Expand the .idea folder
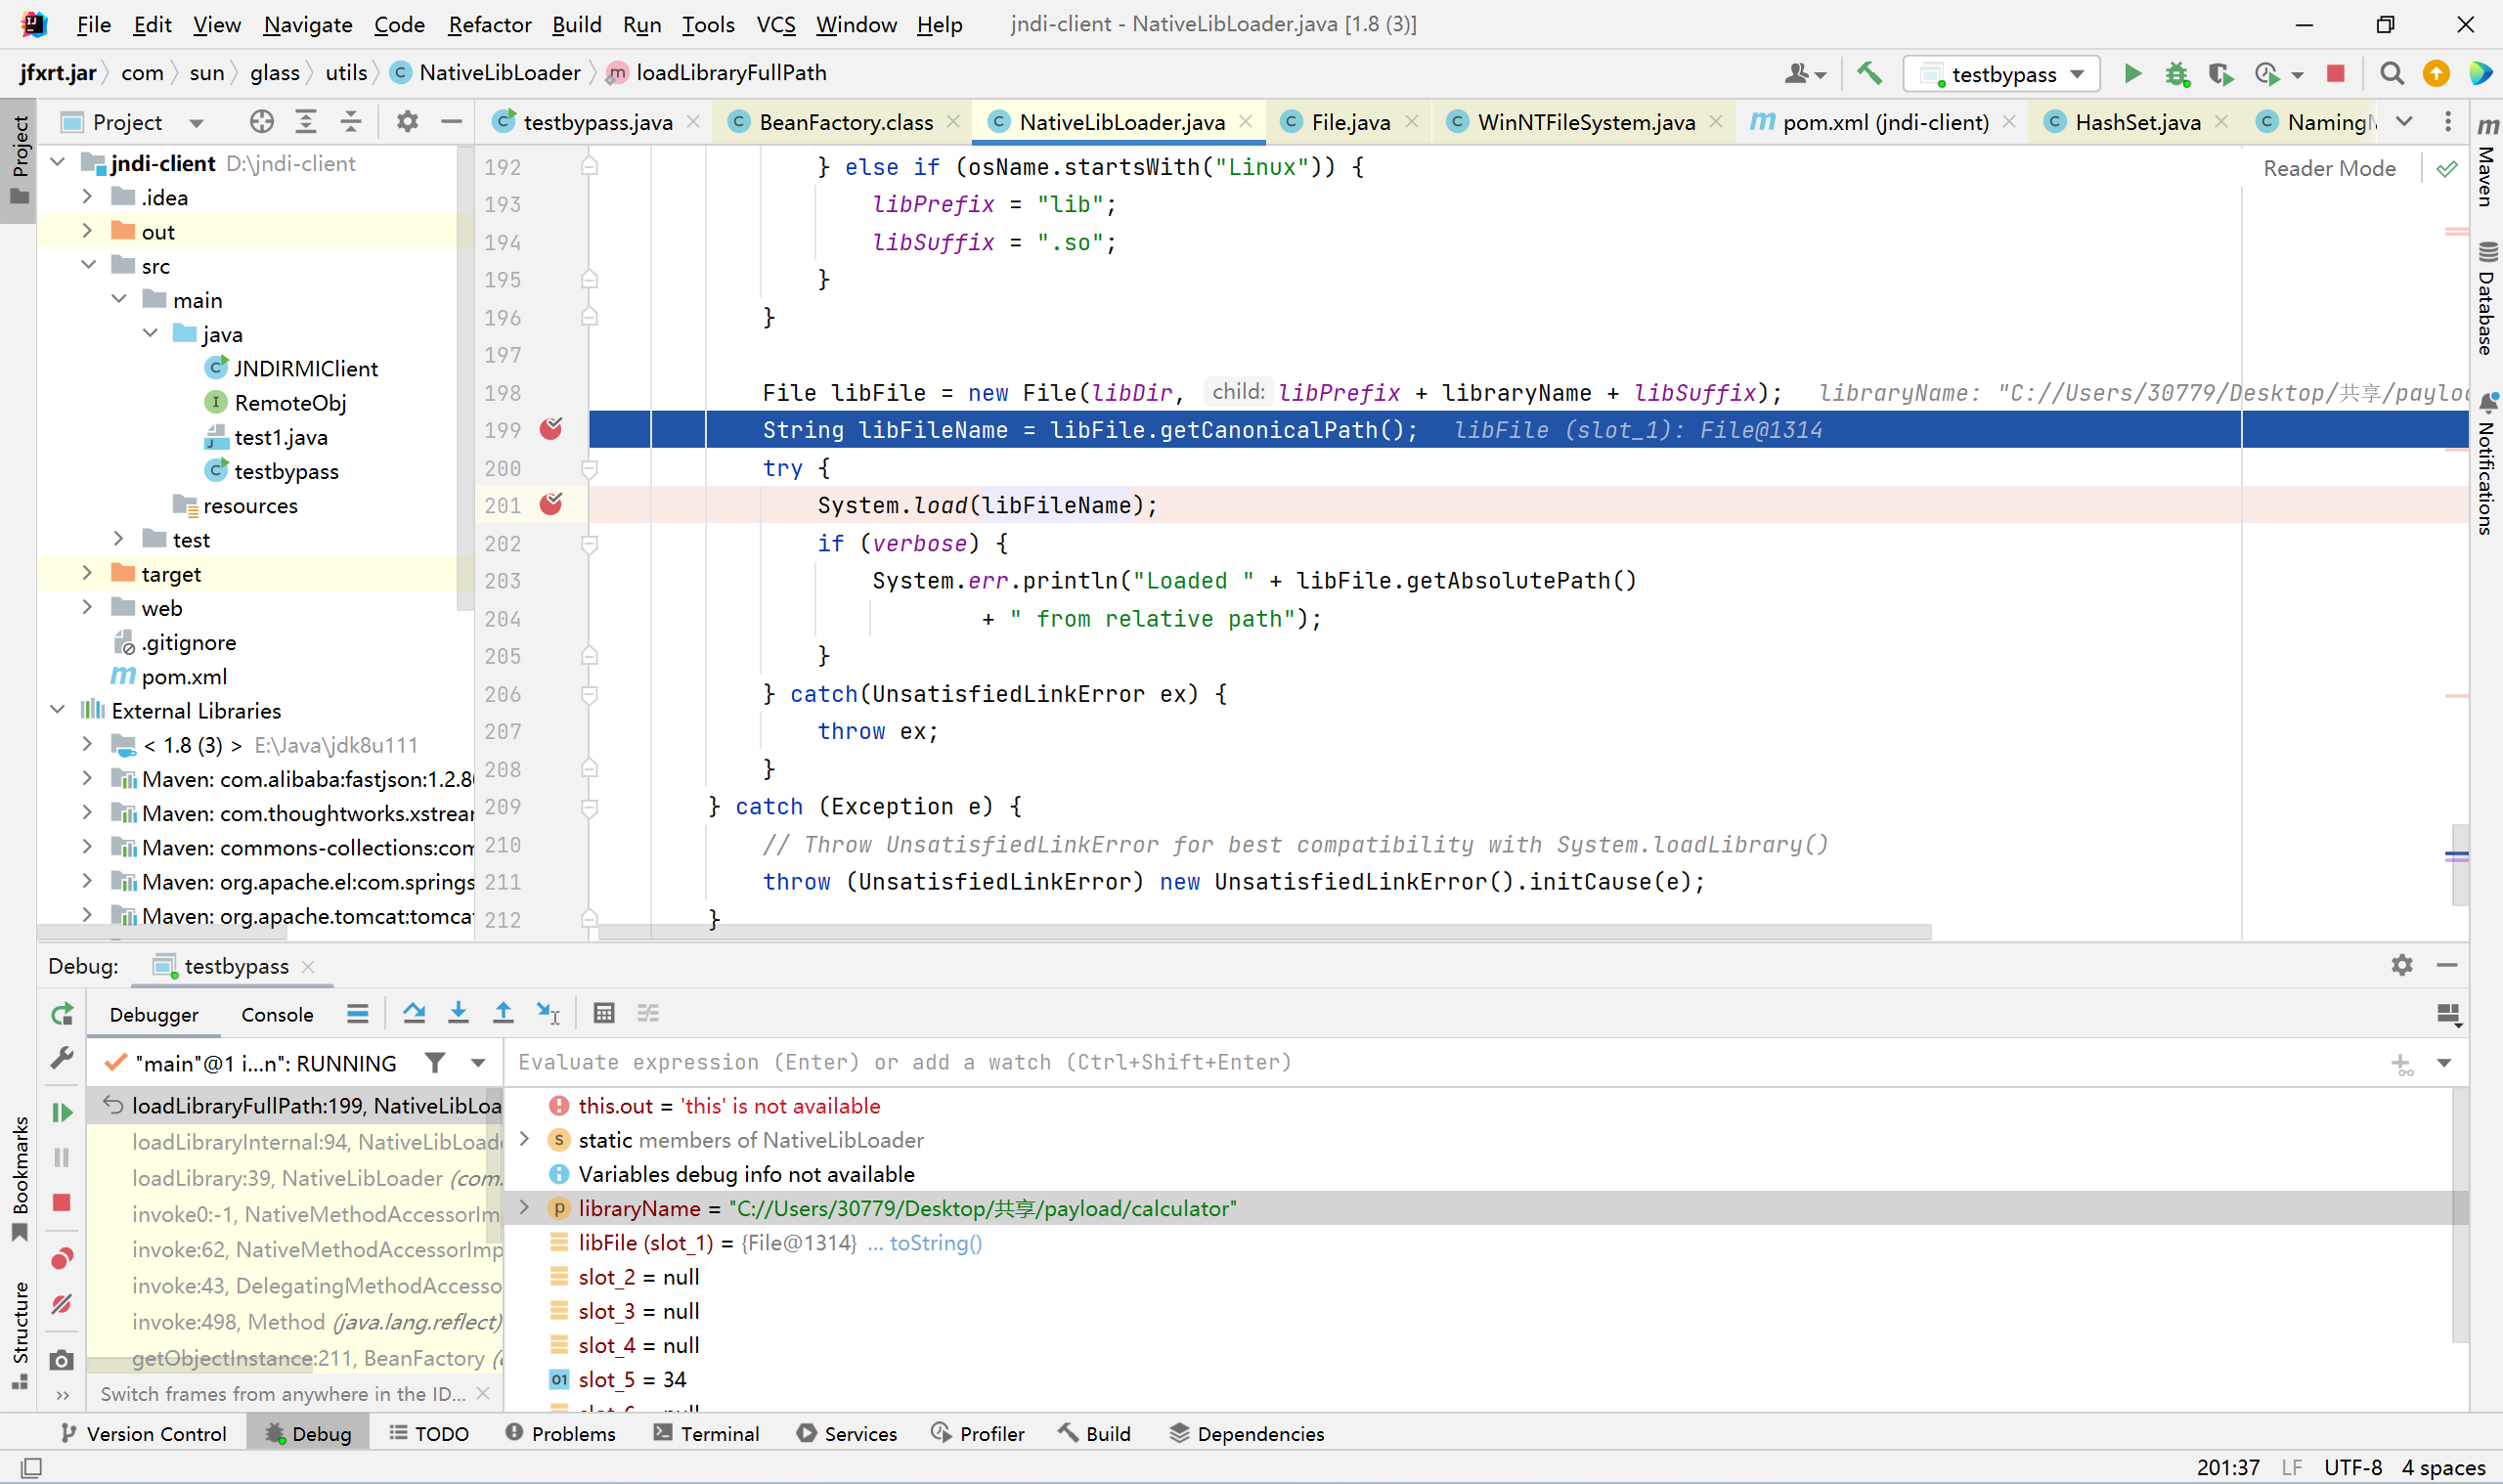Screen dimensions: 2503x1484 [87, 197]
